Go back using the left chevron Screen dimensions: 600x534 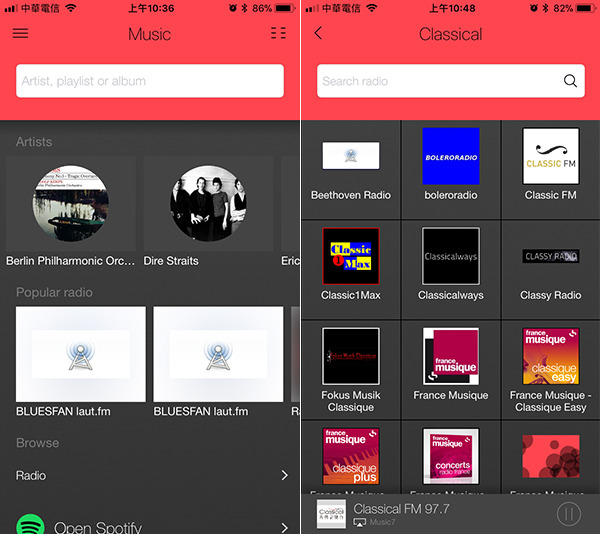click(319, 34)
